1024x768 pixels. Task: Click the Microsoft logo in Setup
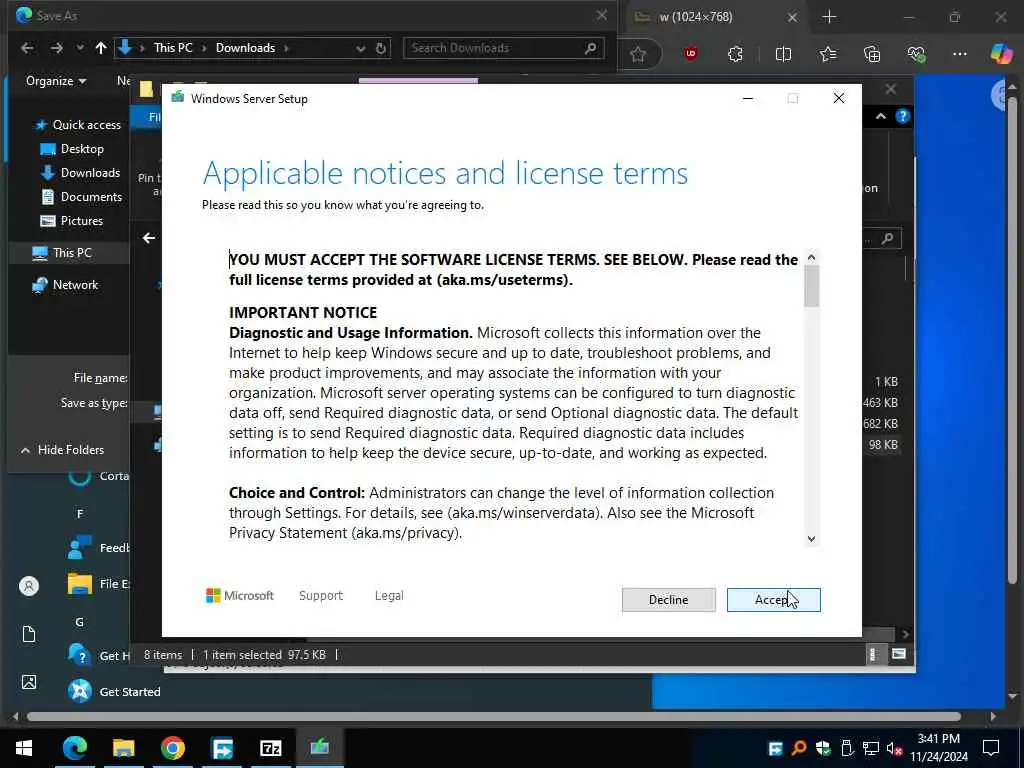coord(240,596)
